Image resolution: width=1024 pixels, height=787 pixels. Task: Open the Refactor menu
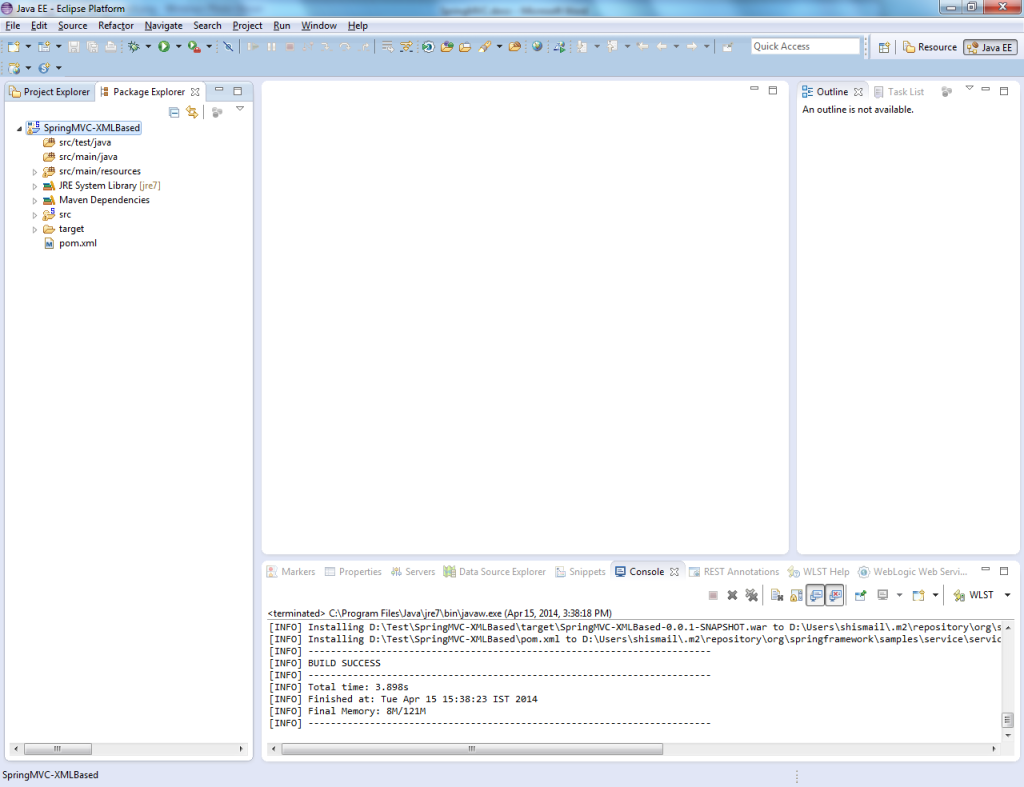point(115,25)
